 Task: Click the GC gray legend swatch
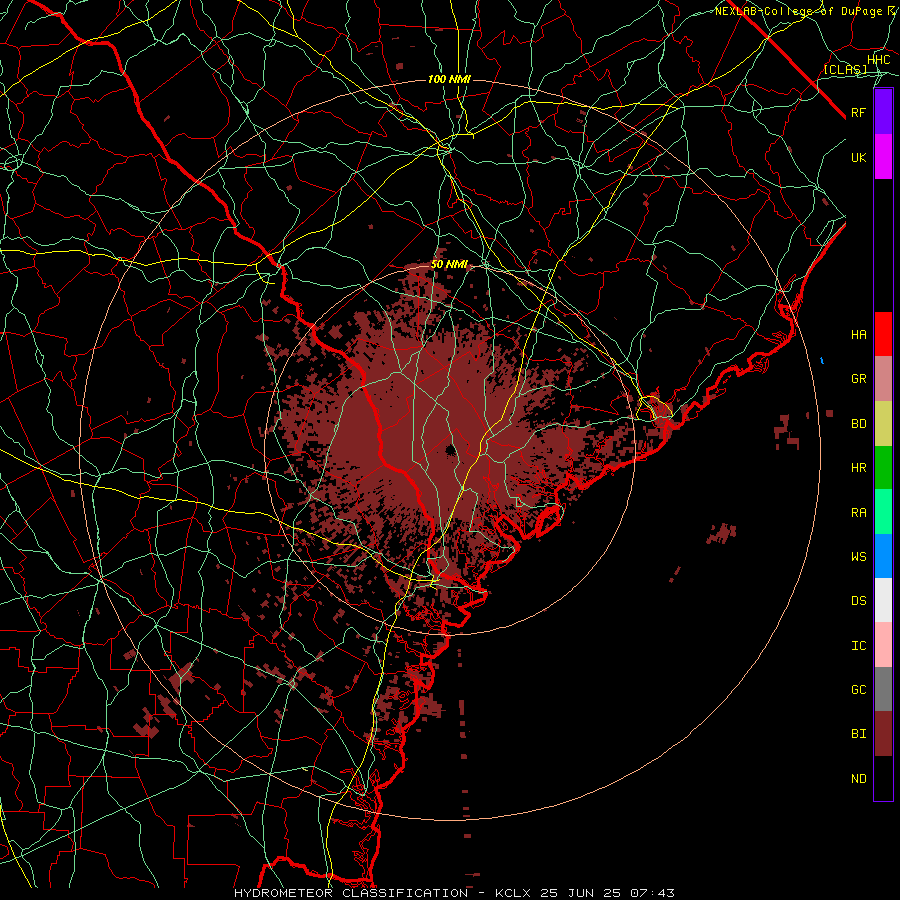[x=883, y=689]
